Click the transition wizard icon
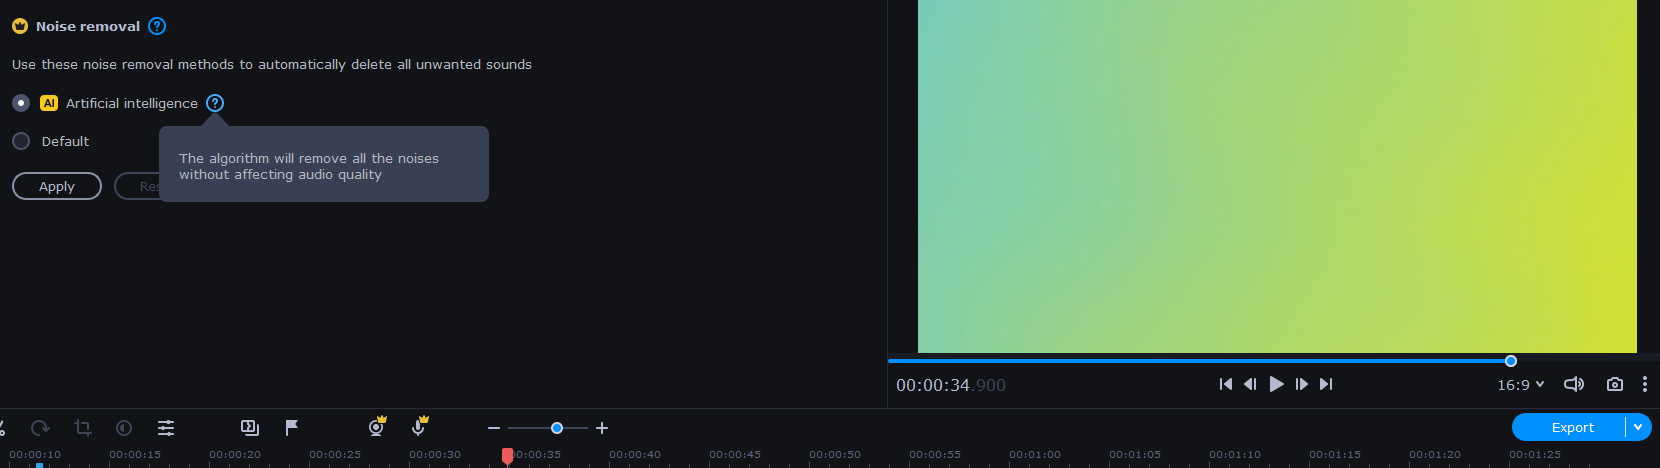The image size is (1660, 468). [x=250, y=428]
